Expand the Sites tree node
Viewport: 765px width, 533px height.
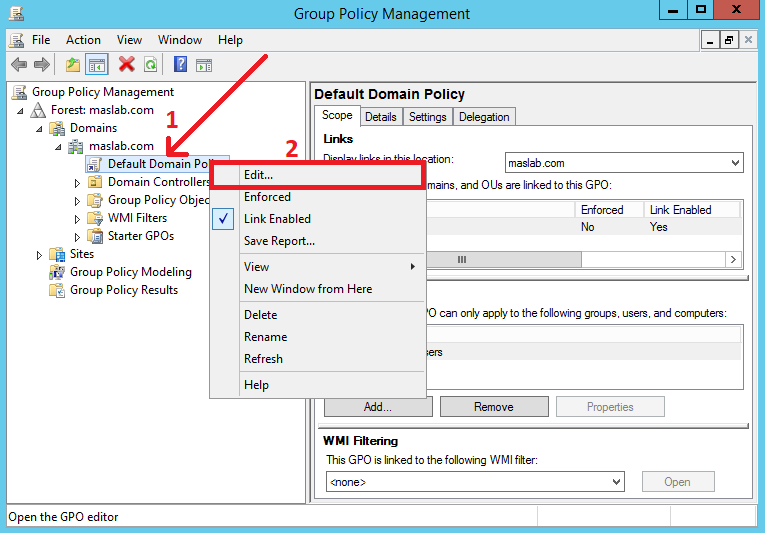pos(40,255)
